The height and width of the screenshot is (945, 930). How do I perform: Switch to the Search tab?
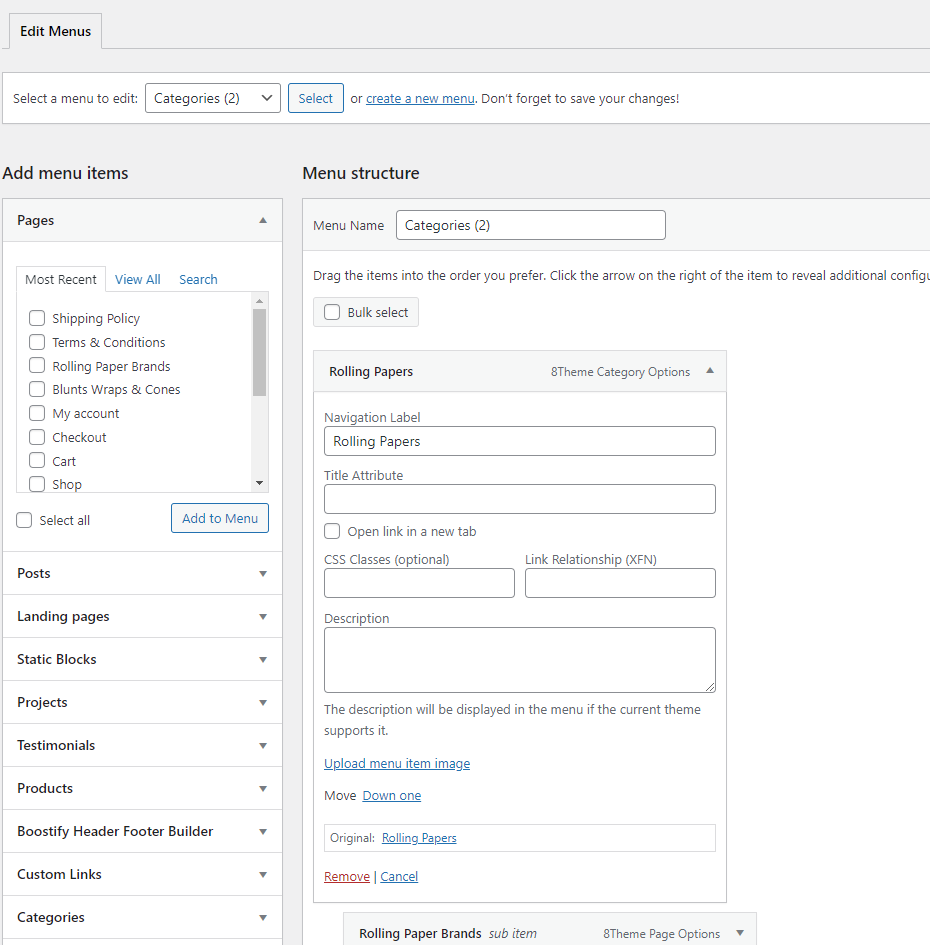click(198, 279)
